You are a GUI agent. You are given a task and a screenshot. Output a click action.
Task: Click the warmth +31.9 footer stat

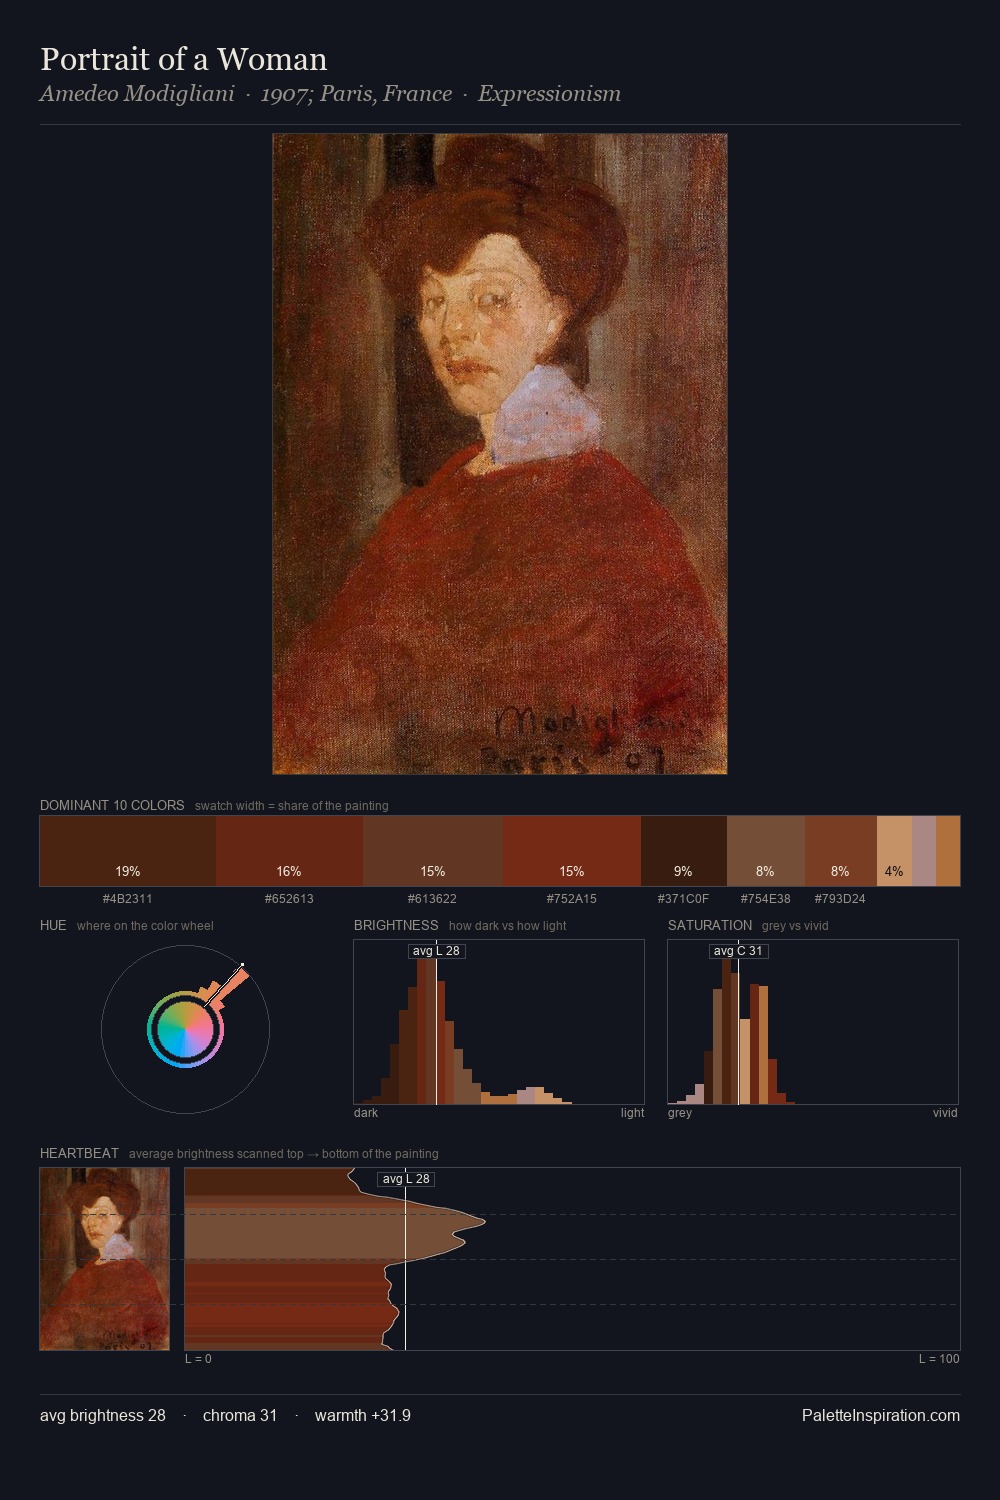[x=363, y=1415]
